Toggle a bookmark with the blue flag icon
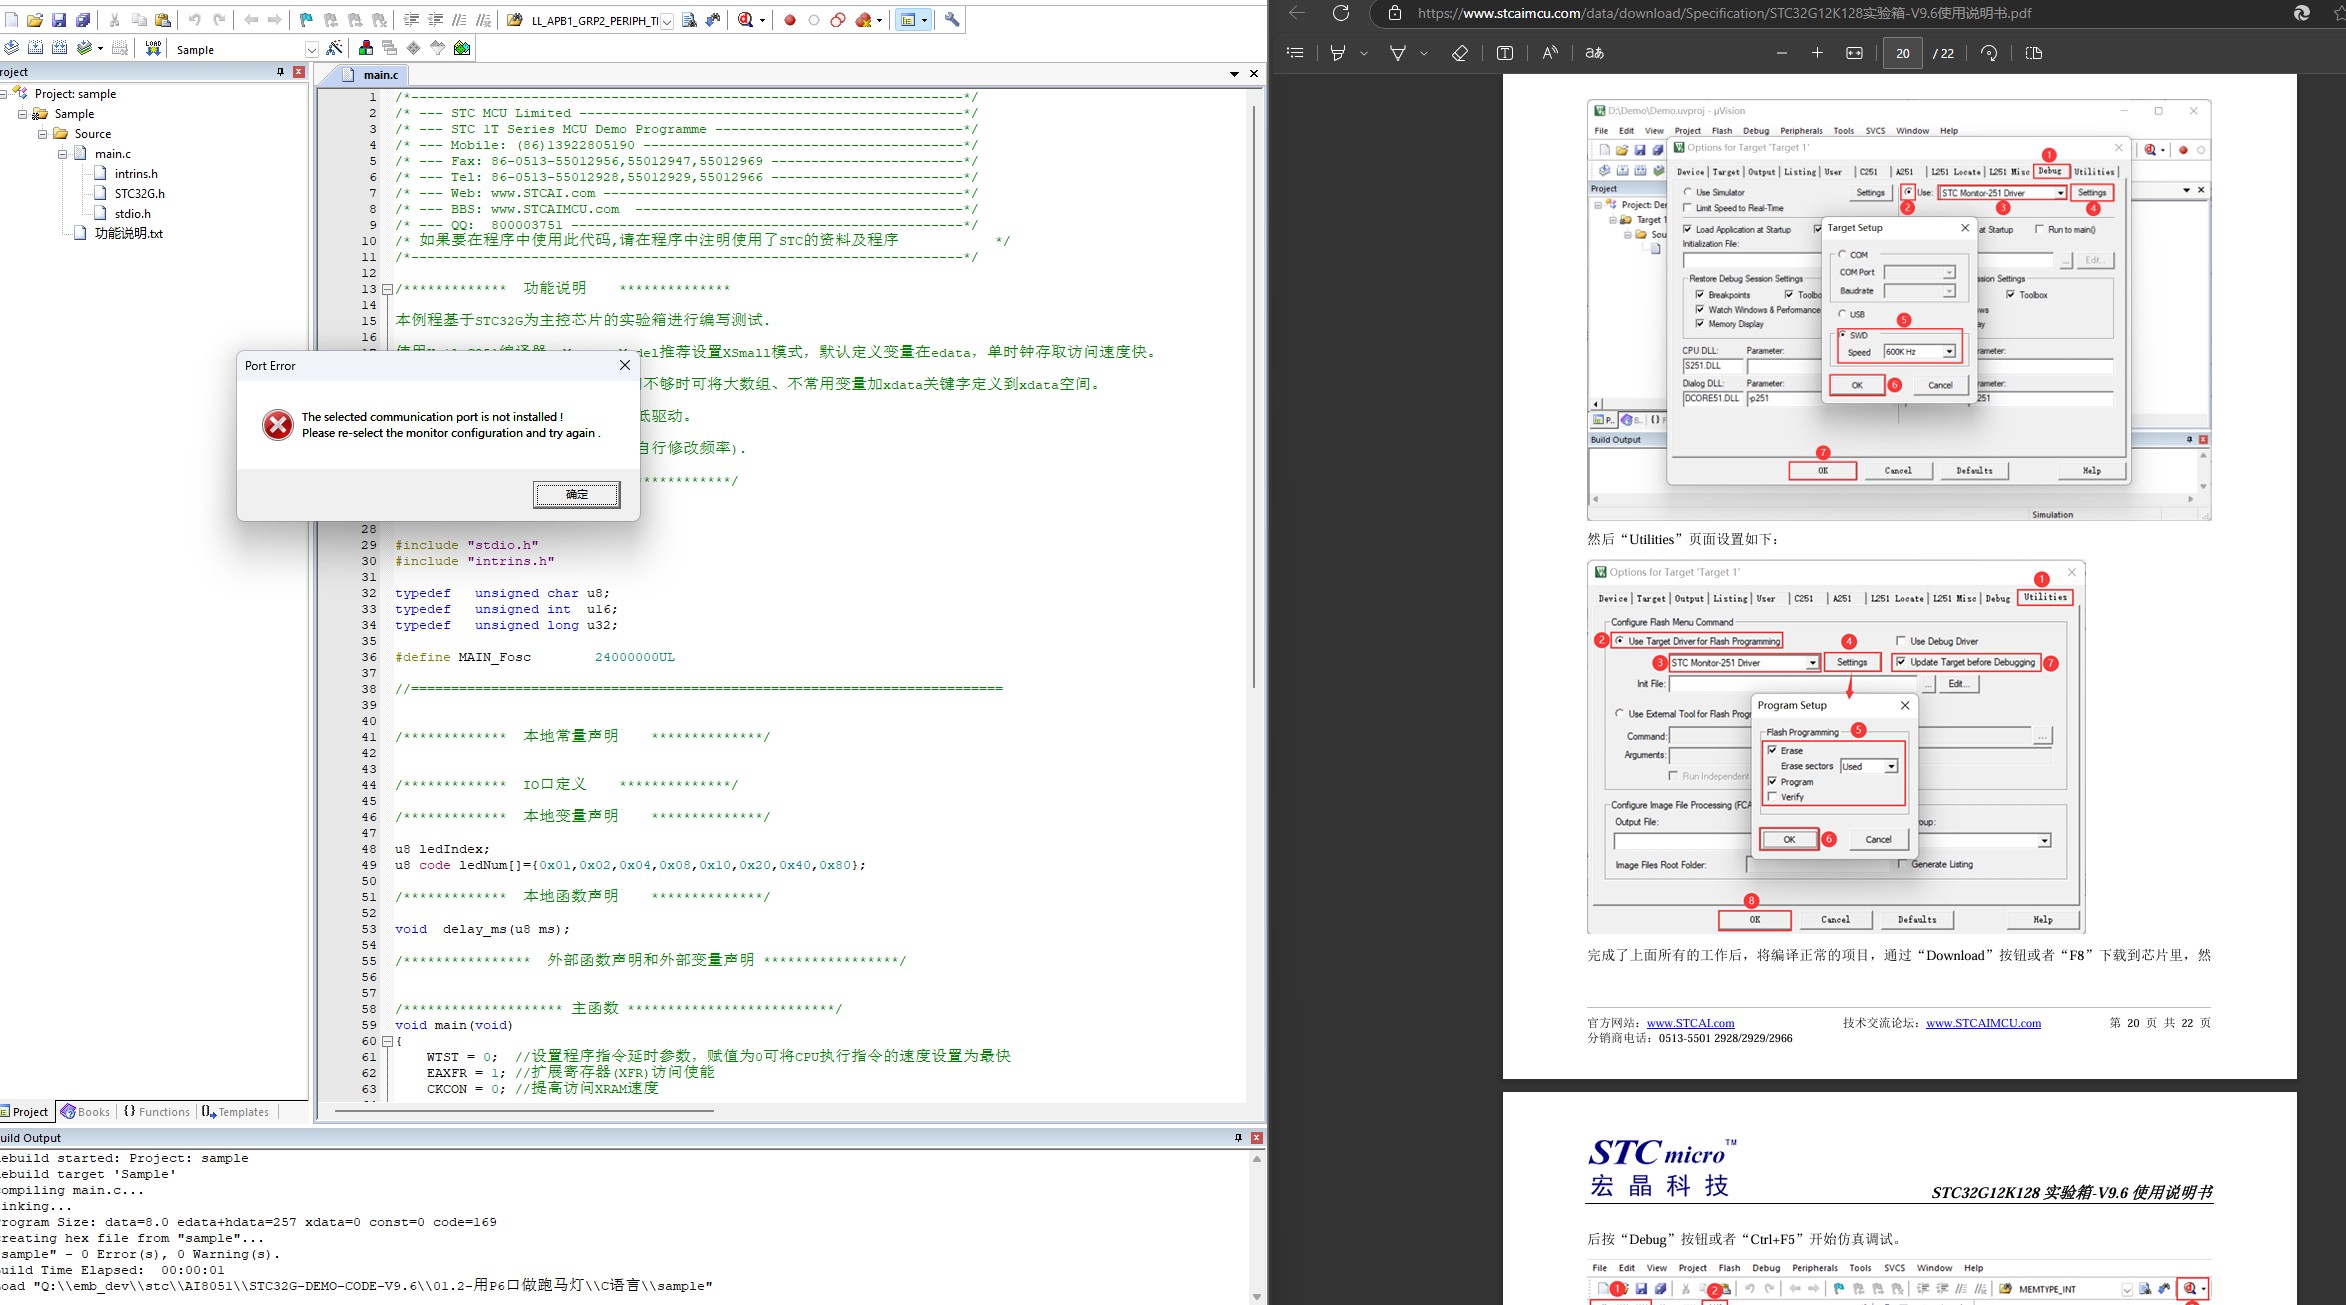This screenshot has width=2346, height=1305. coord(306,20)
